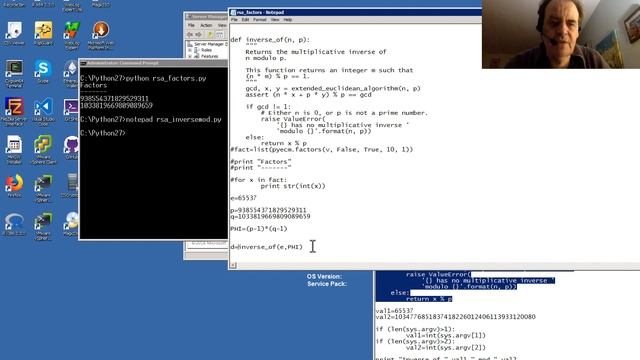This screenshot has height=360, width=640.
Task: Click Notepad horizontal scrollbar left arrow
Action: pyautogui.click(x=233, y=265)
